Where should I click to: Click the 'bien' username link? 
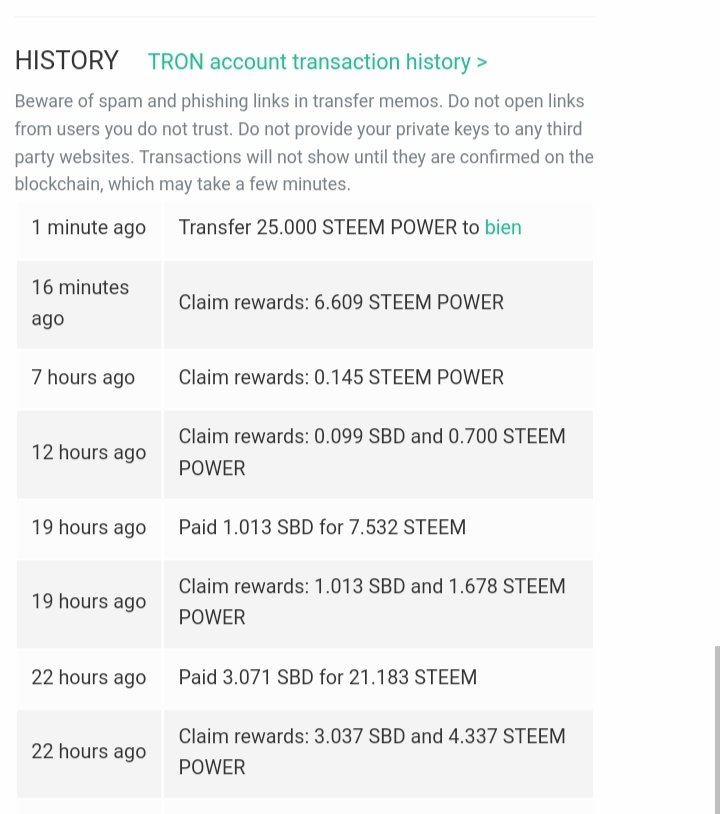click(503, 228)
